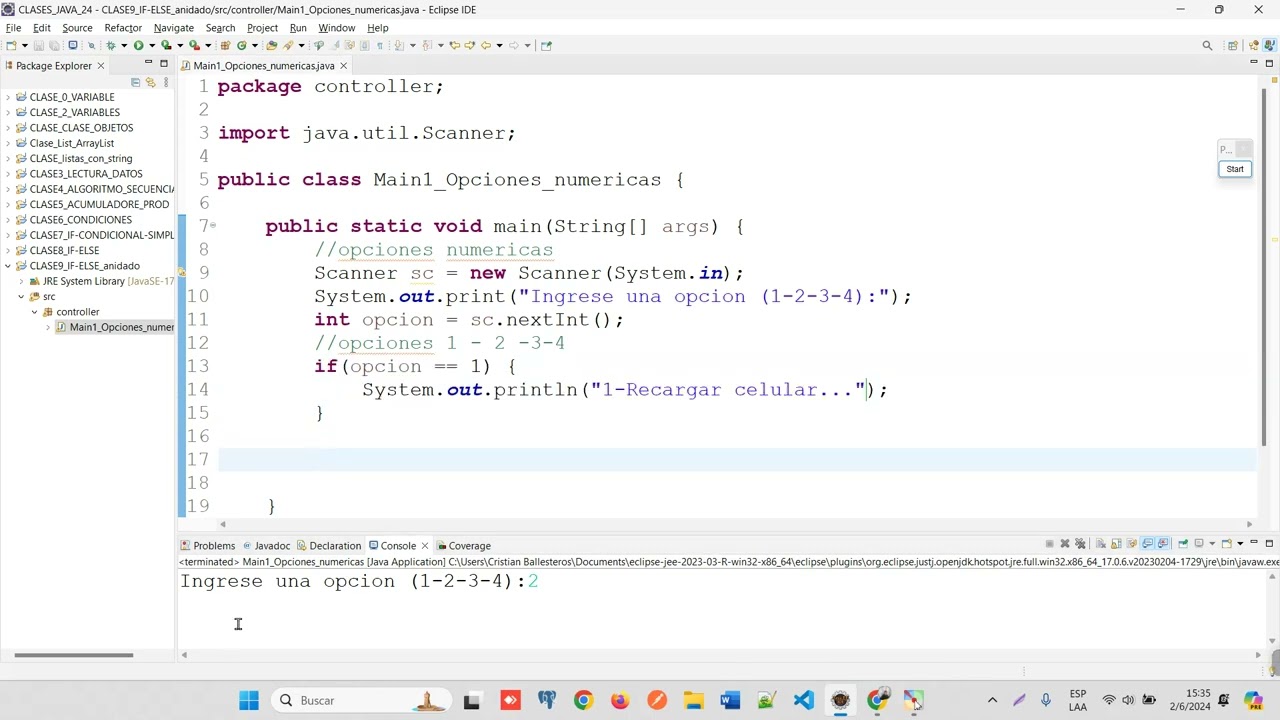Click the editor horizontal scrollbar
Screen dimensions: 1280x720
pos(735,524)
